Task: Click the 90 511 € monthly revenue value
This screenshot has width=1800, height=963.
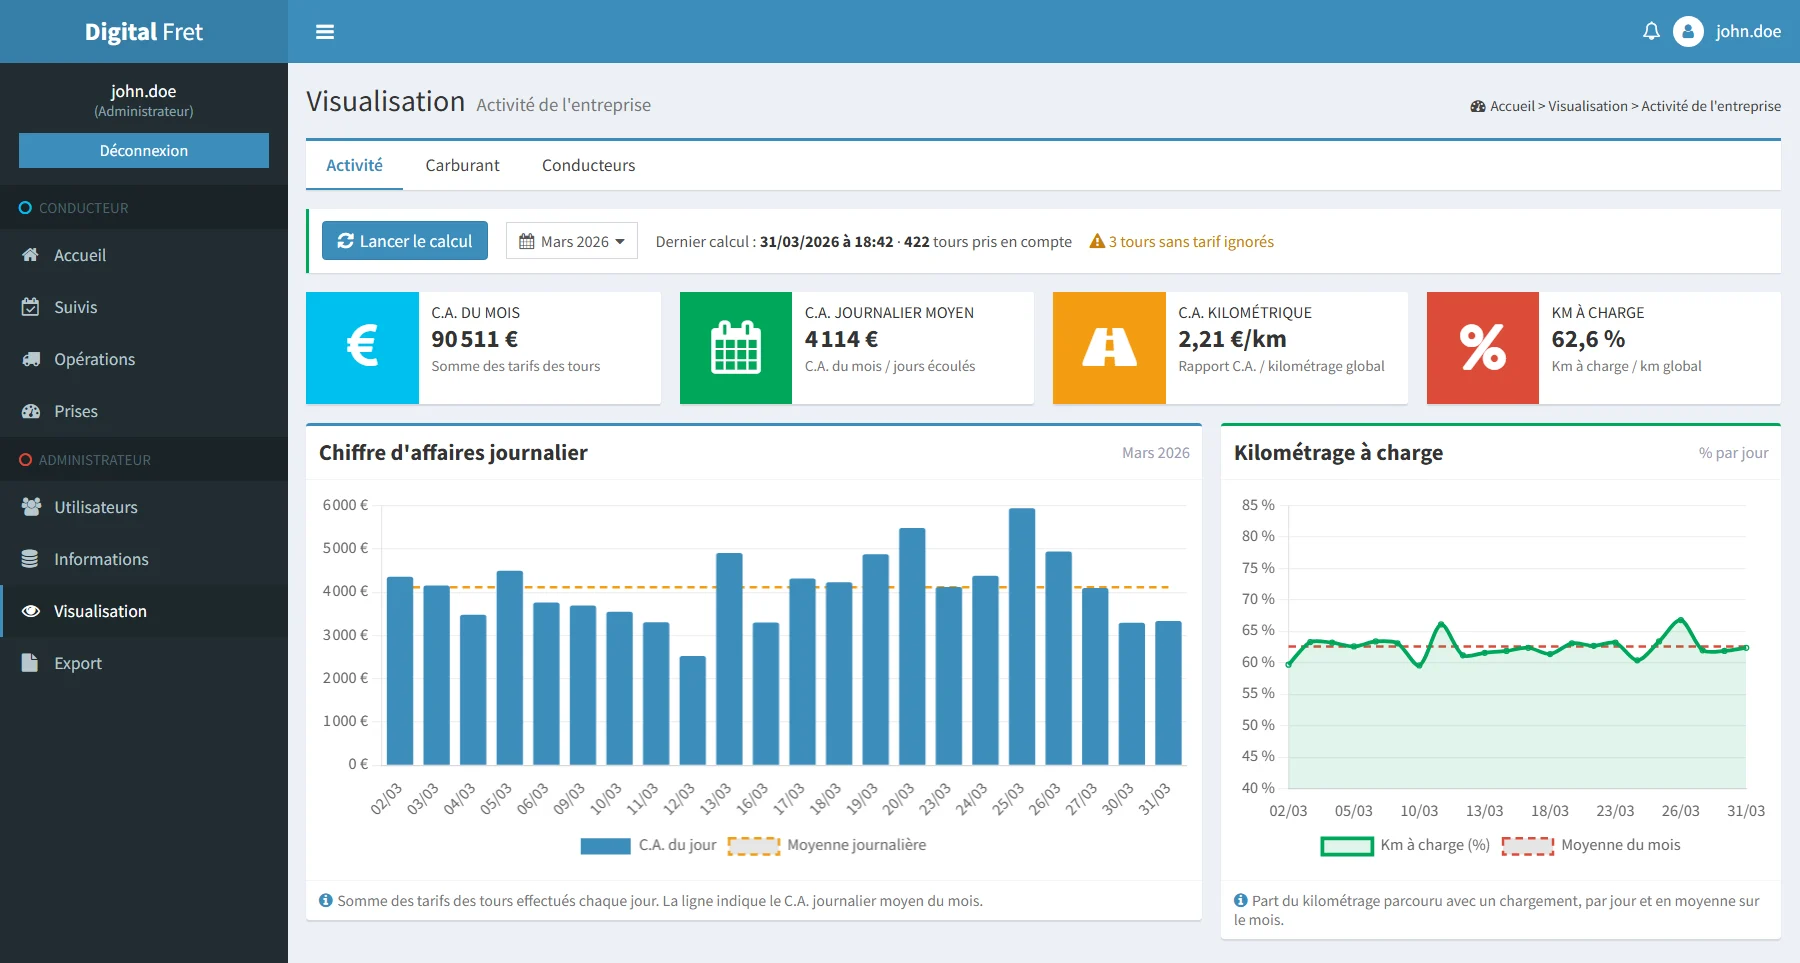Action: (x=474, y=339)
